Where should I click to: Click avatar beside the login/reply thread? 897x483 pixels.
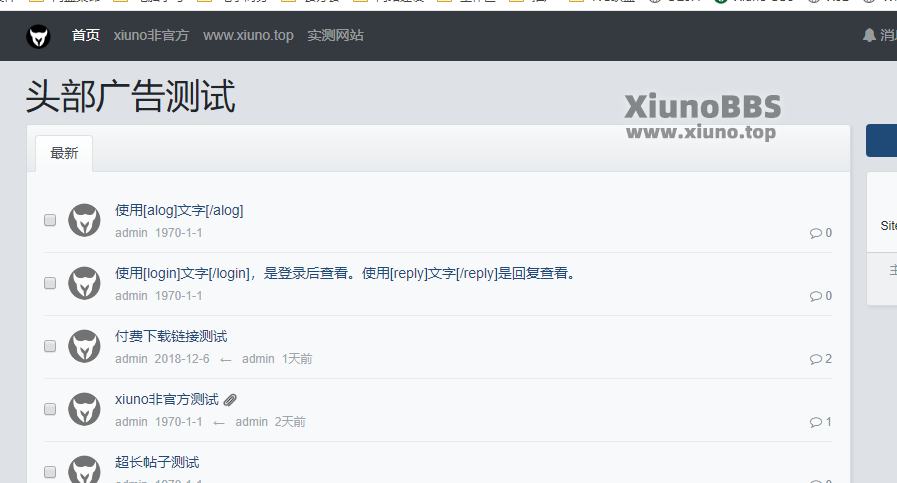[x=85, y=283]
